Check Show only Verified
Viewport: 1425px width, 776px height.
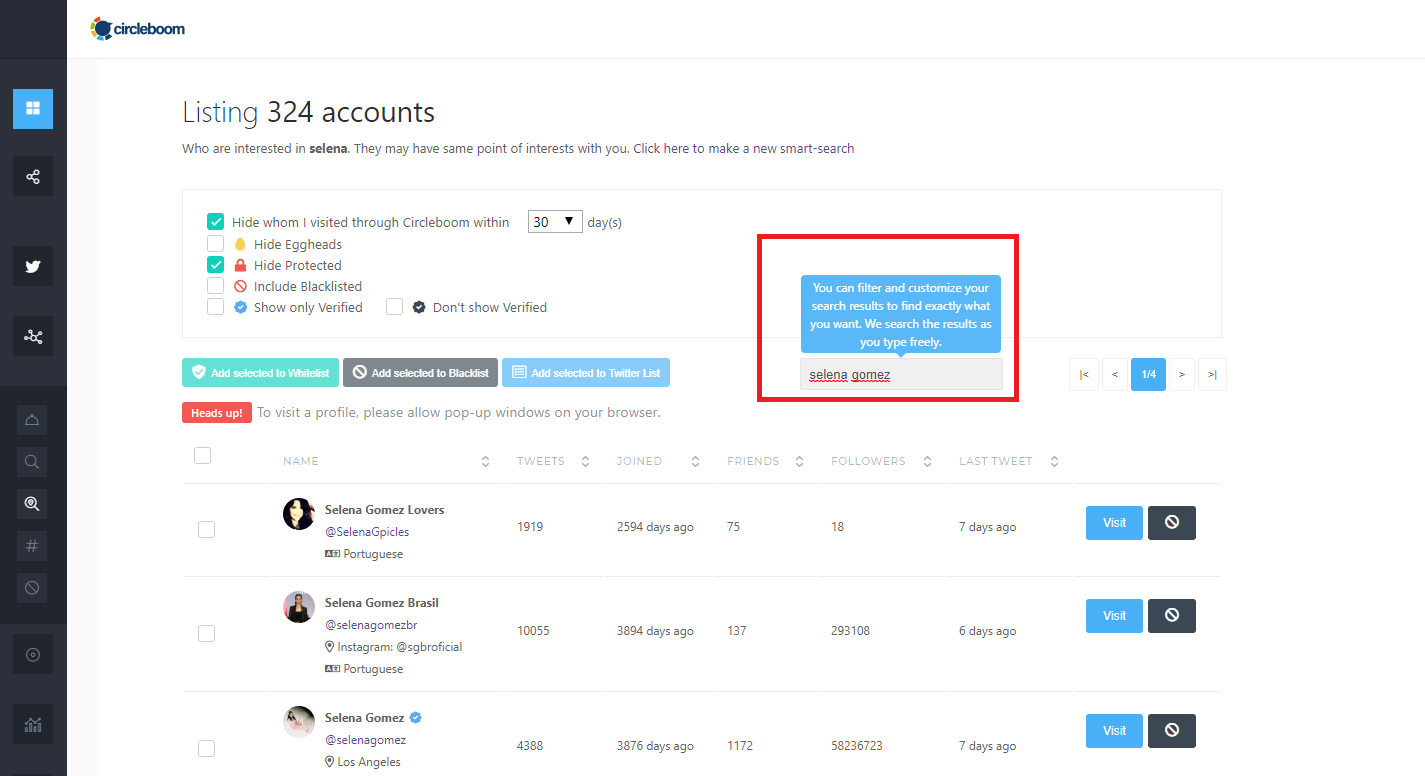pyautogui.click(x=215, y=307)
